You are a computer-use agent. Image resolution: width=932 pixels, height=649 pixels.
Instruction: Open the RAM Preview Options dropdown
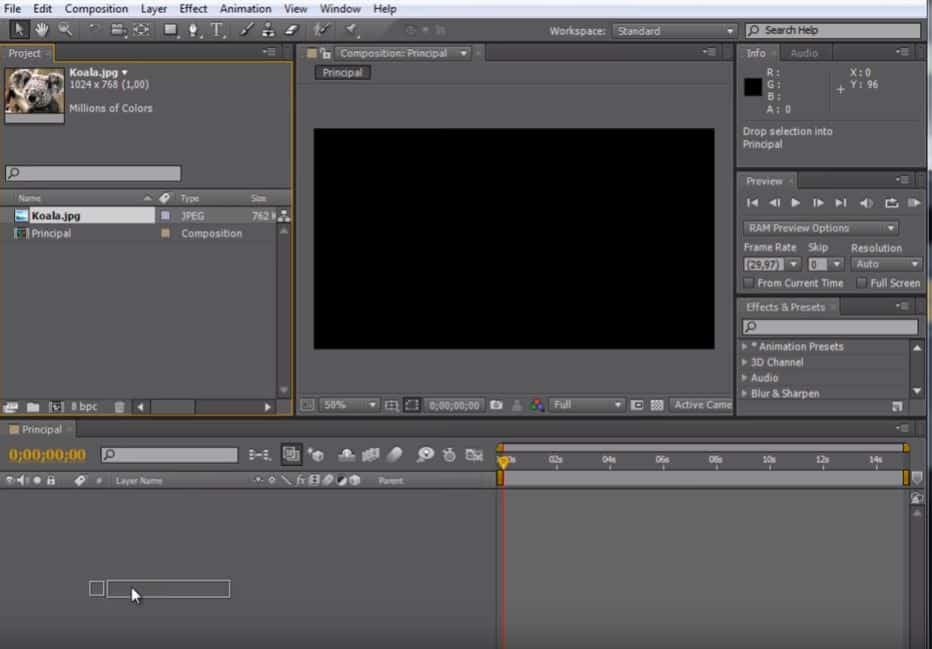pos(820,228)
